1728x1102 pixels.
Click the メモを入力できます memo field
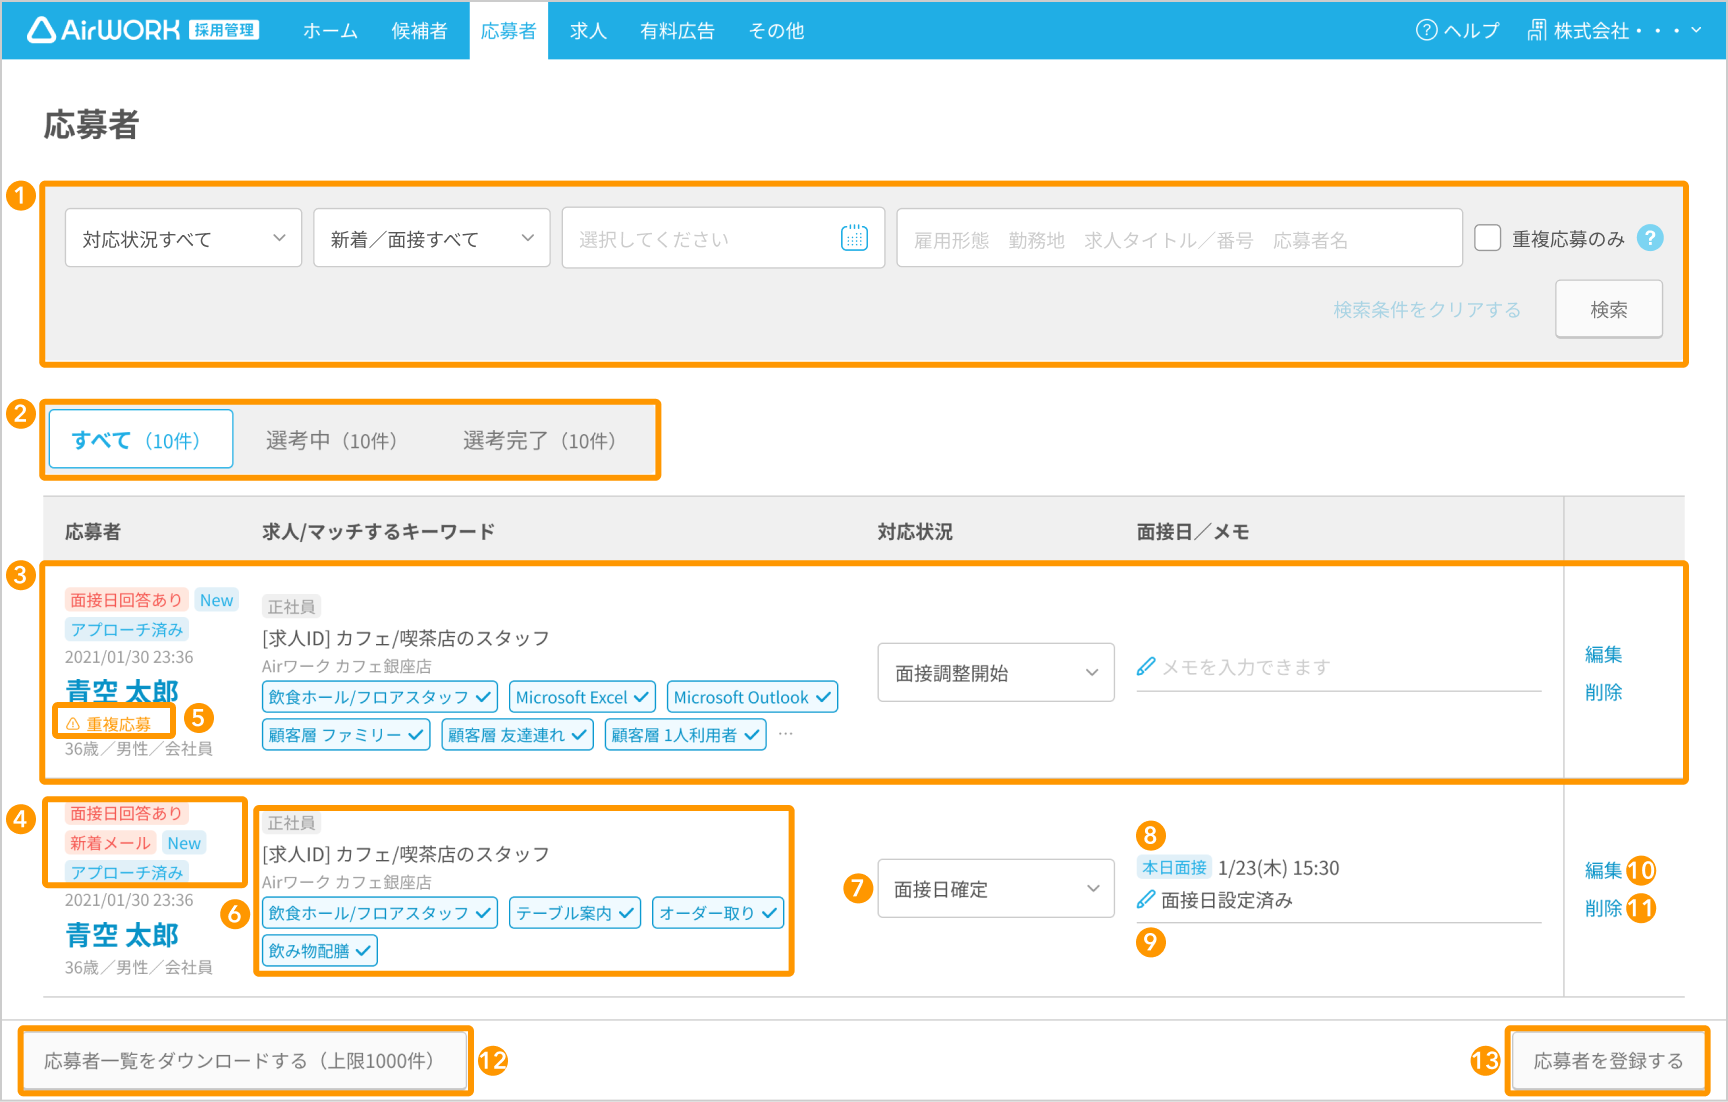1339,667
